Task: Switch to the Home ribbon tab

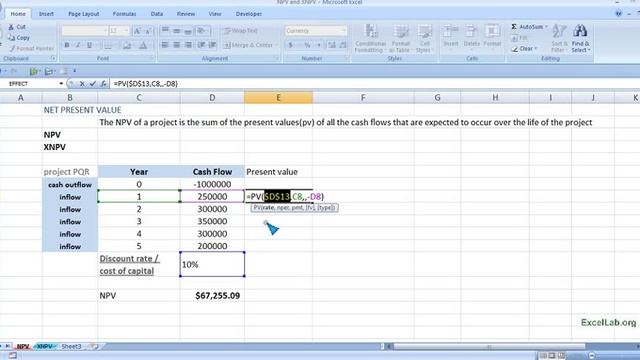Action: tap(18, 14)
